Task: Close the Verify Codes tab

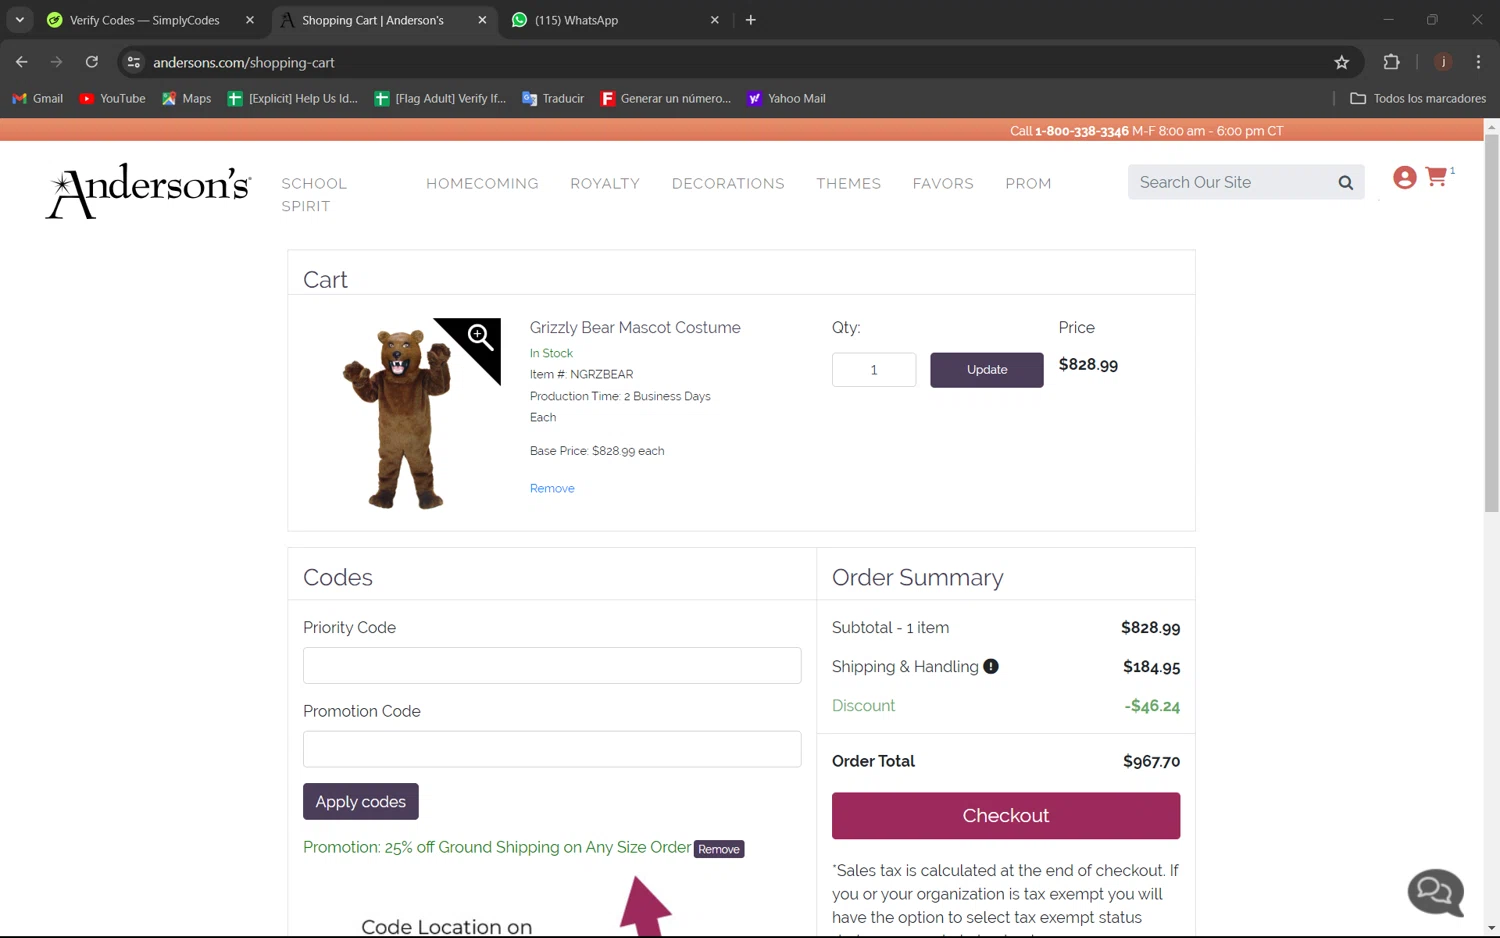Action: click(250, 20)
